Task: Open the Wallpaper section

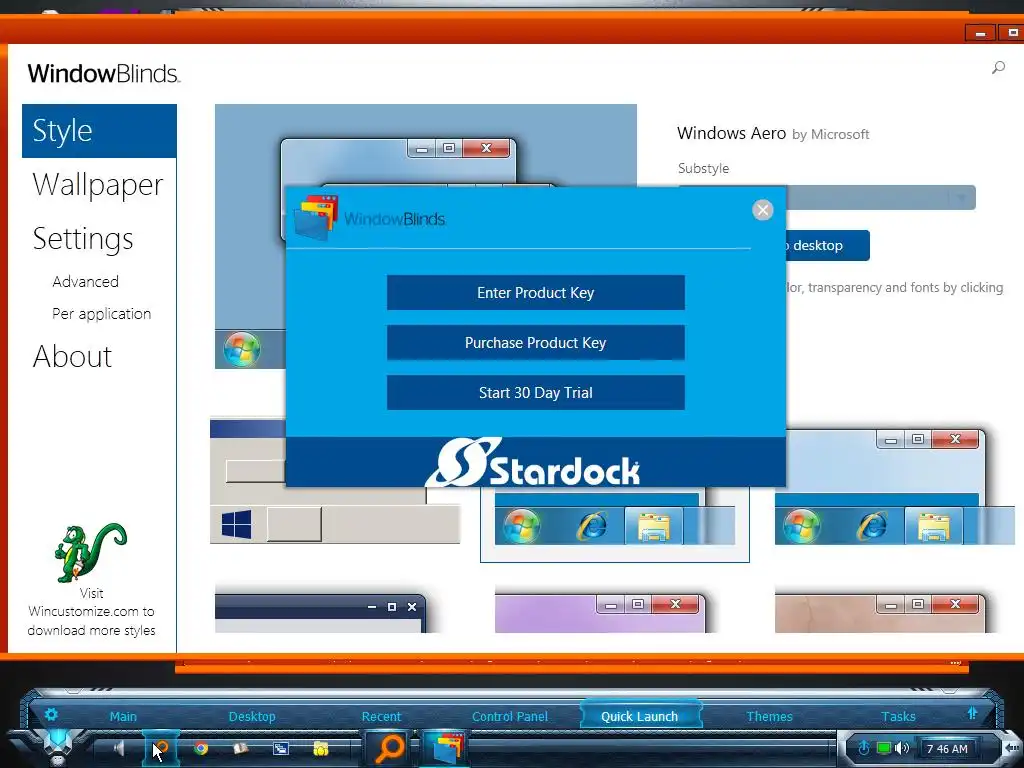Action: pyautogui.click(x=98, y=185)
